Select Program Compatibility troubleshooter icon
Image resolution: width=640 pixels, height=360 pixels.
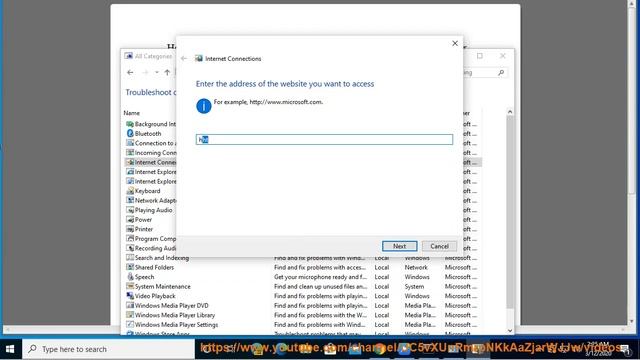pyautogui.click(x=130, y=239)
